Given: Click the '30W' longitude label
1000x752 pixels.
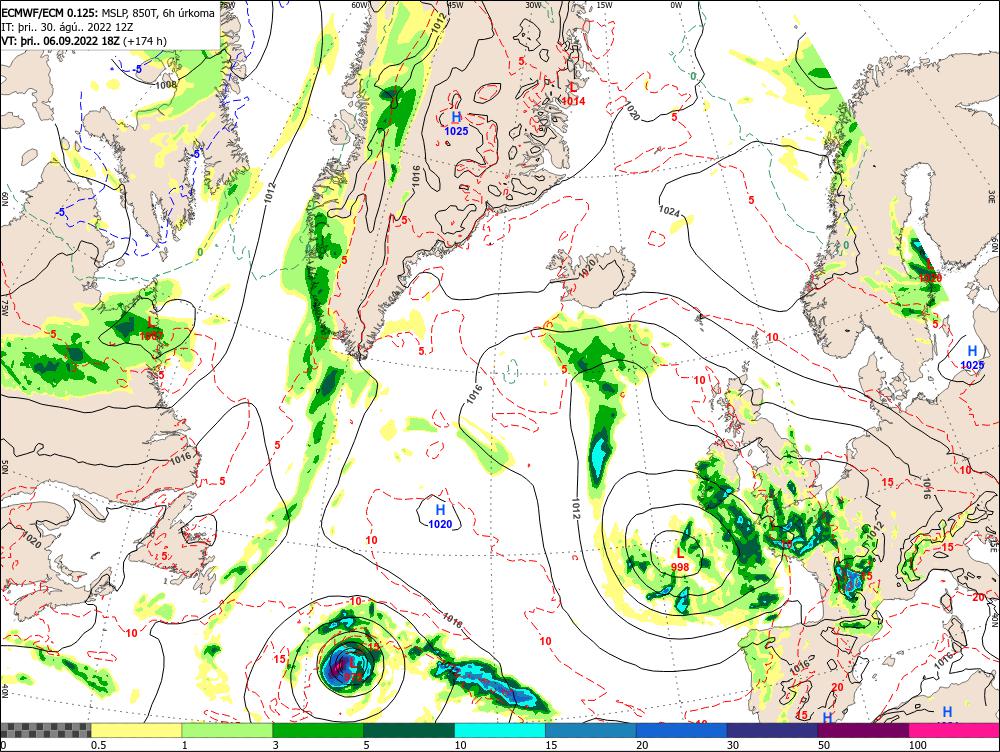Looking at the screenshot, I should (533, 5).
